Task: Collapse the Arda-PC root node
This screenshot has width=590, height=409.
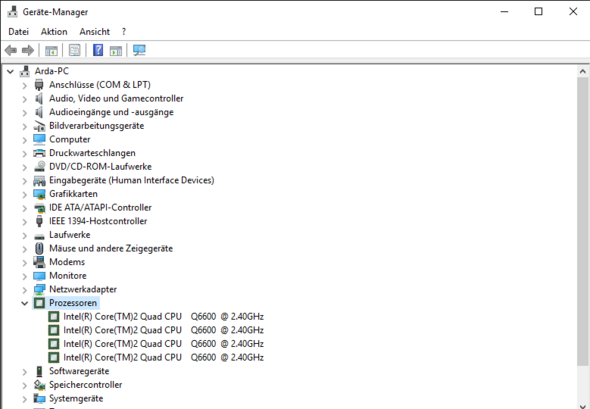Action: [10, 71]
